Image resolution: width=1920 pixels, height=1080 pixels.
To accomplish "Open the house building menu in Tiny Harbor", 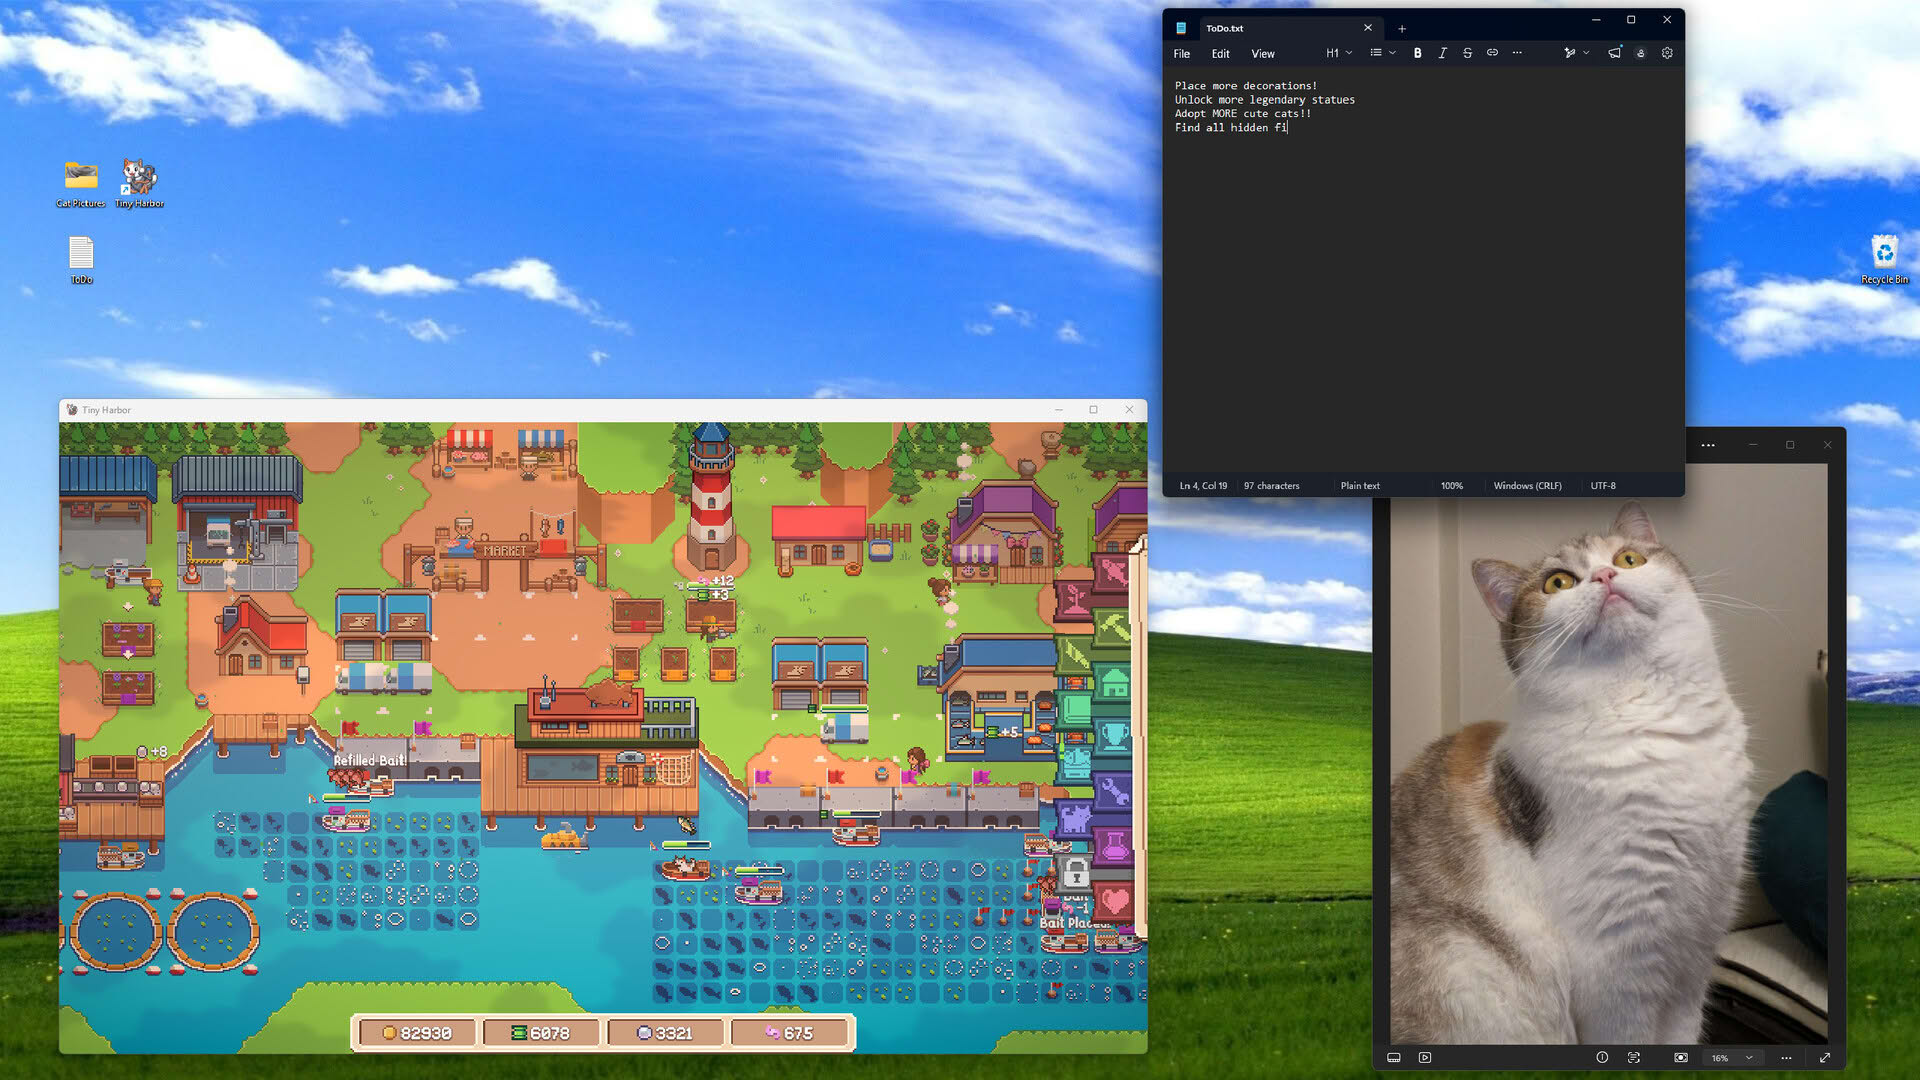I will [1113, 684].
